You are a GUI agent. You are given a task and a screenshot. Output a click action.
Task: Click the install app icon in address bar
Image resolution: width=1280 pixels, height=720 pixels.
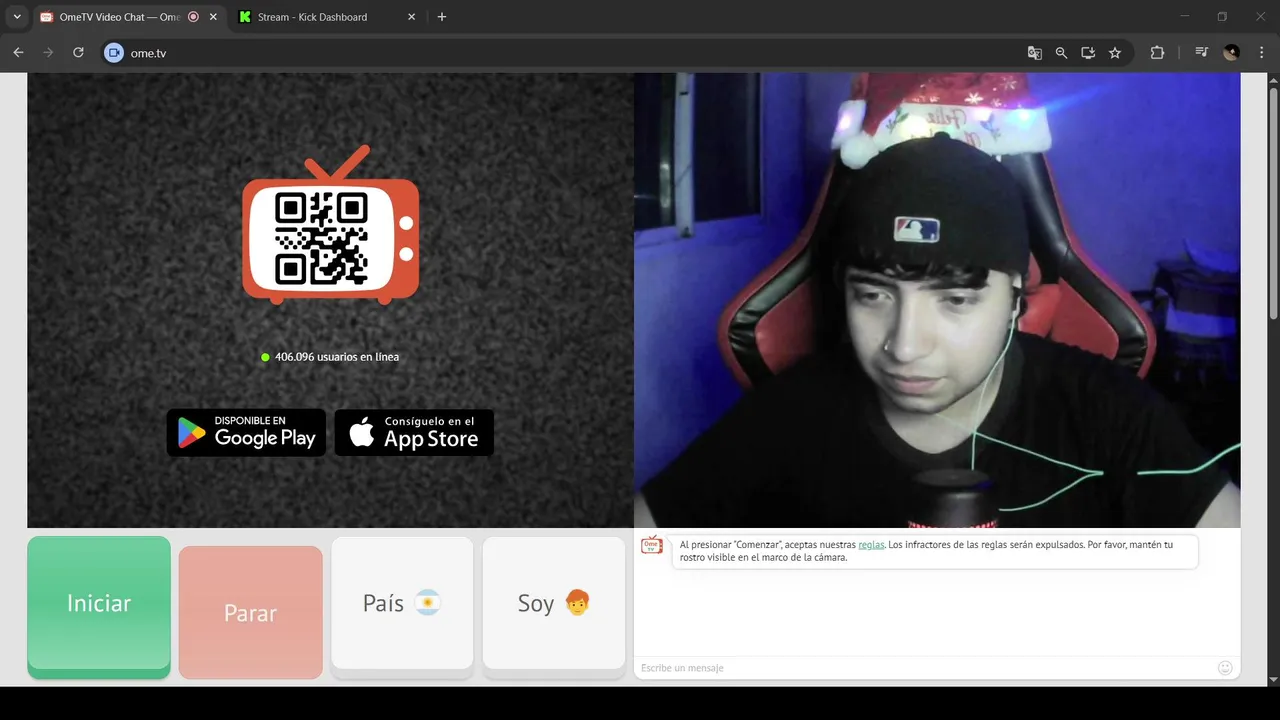(1088, 53)
